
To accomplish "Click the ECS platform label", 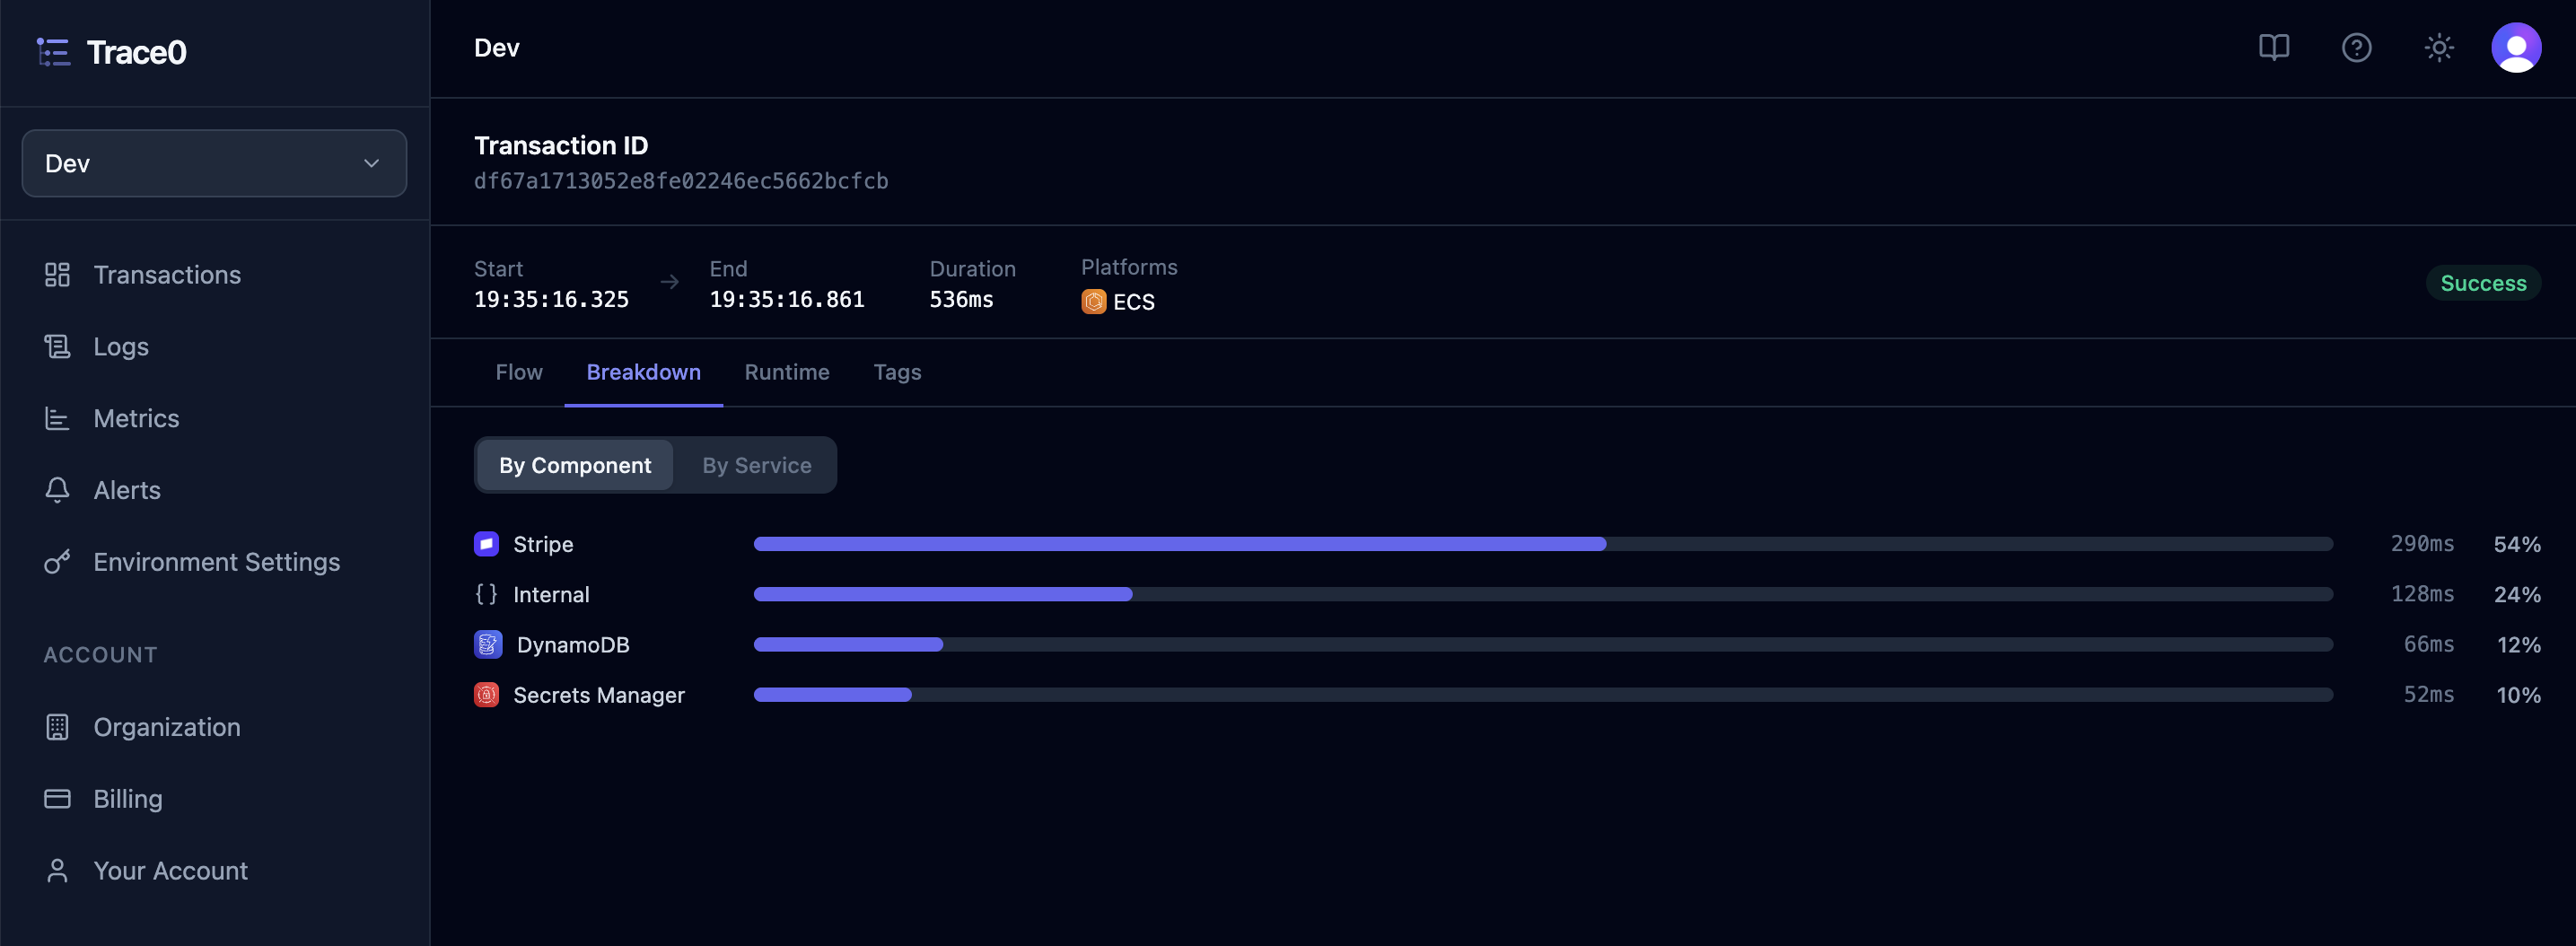I will point(1133,302).
